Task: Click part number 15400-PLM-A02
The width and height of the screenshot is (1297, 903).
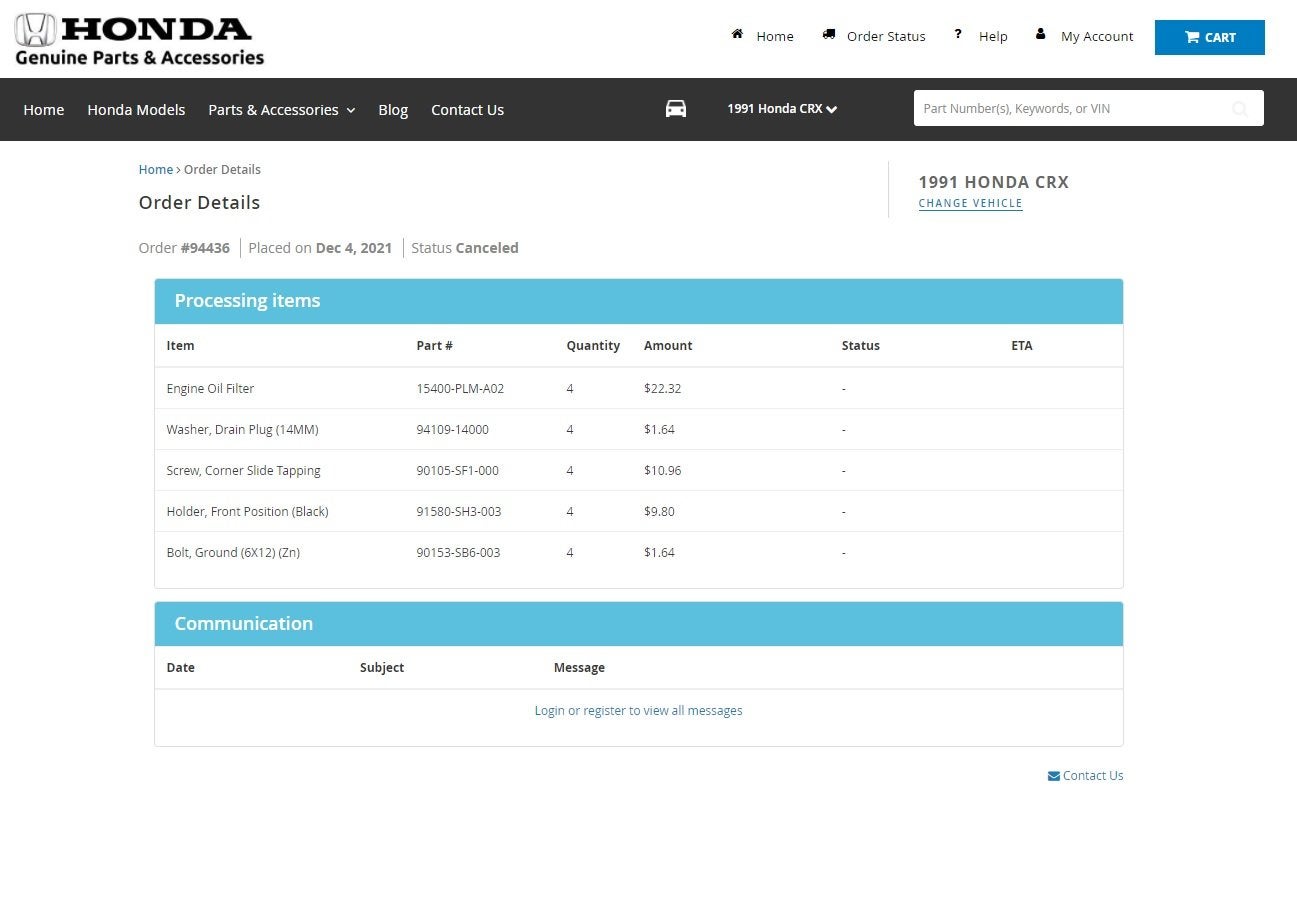Action: 460,388
